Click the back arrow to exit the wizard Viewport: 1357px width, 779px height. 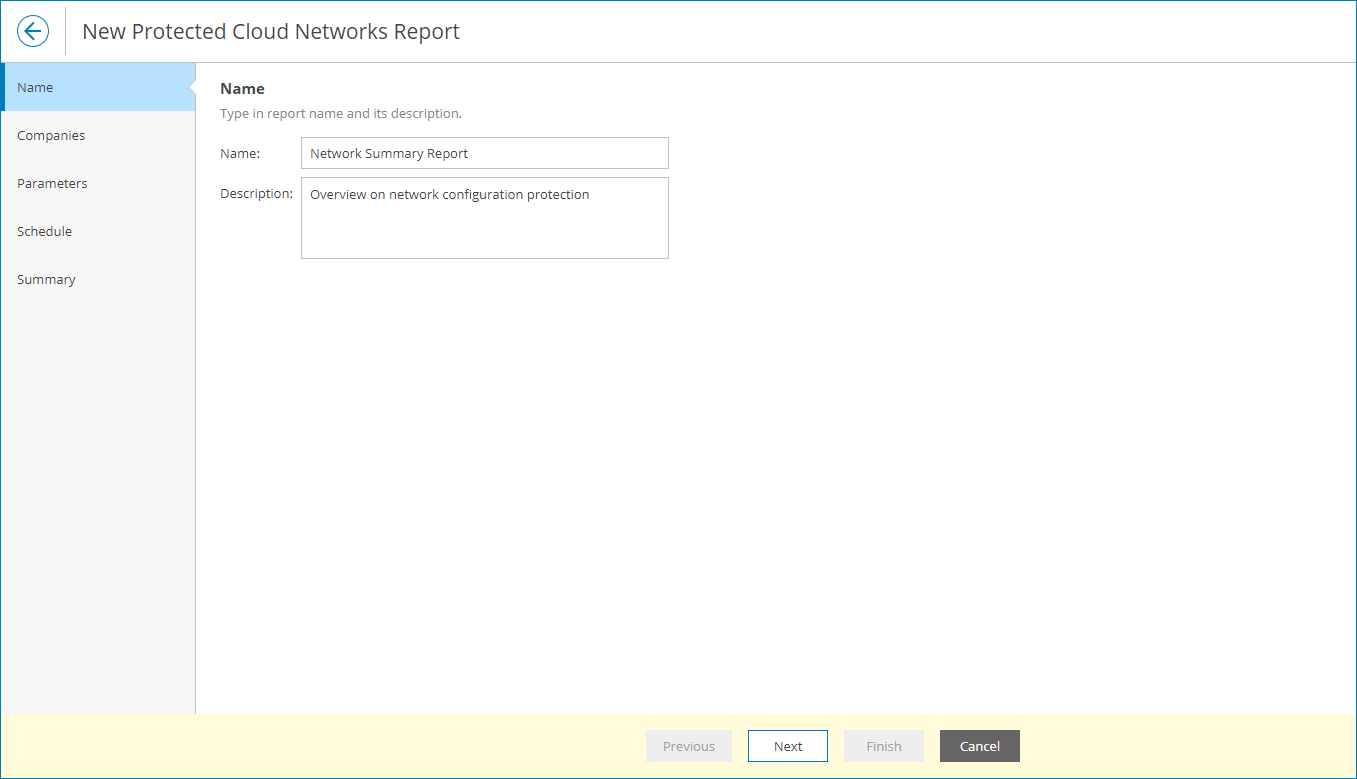tap(32, 31)
